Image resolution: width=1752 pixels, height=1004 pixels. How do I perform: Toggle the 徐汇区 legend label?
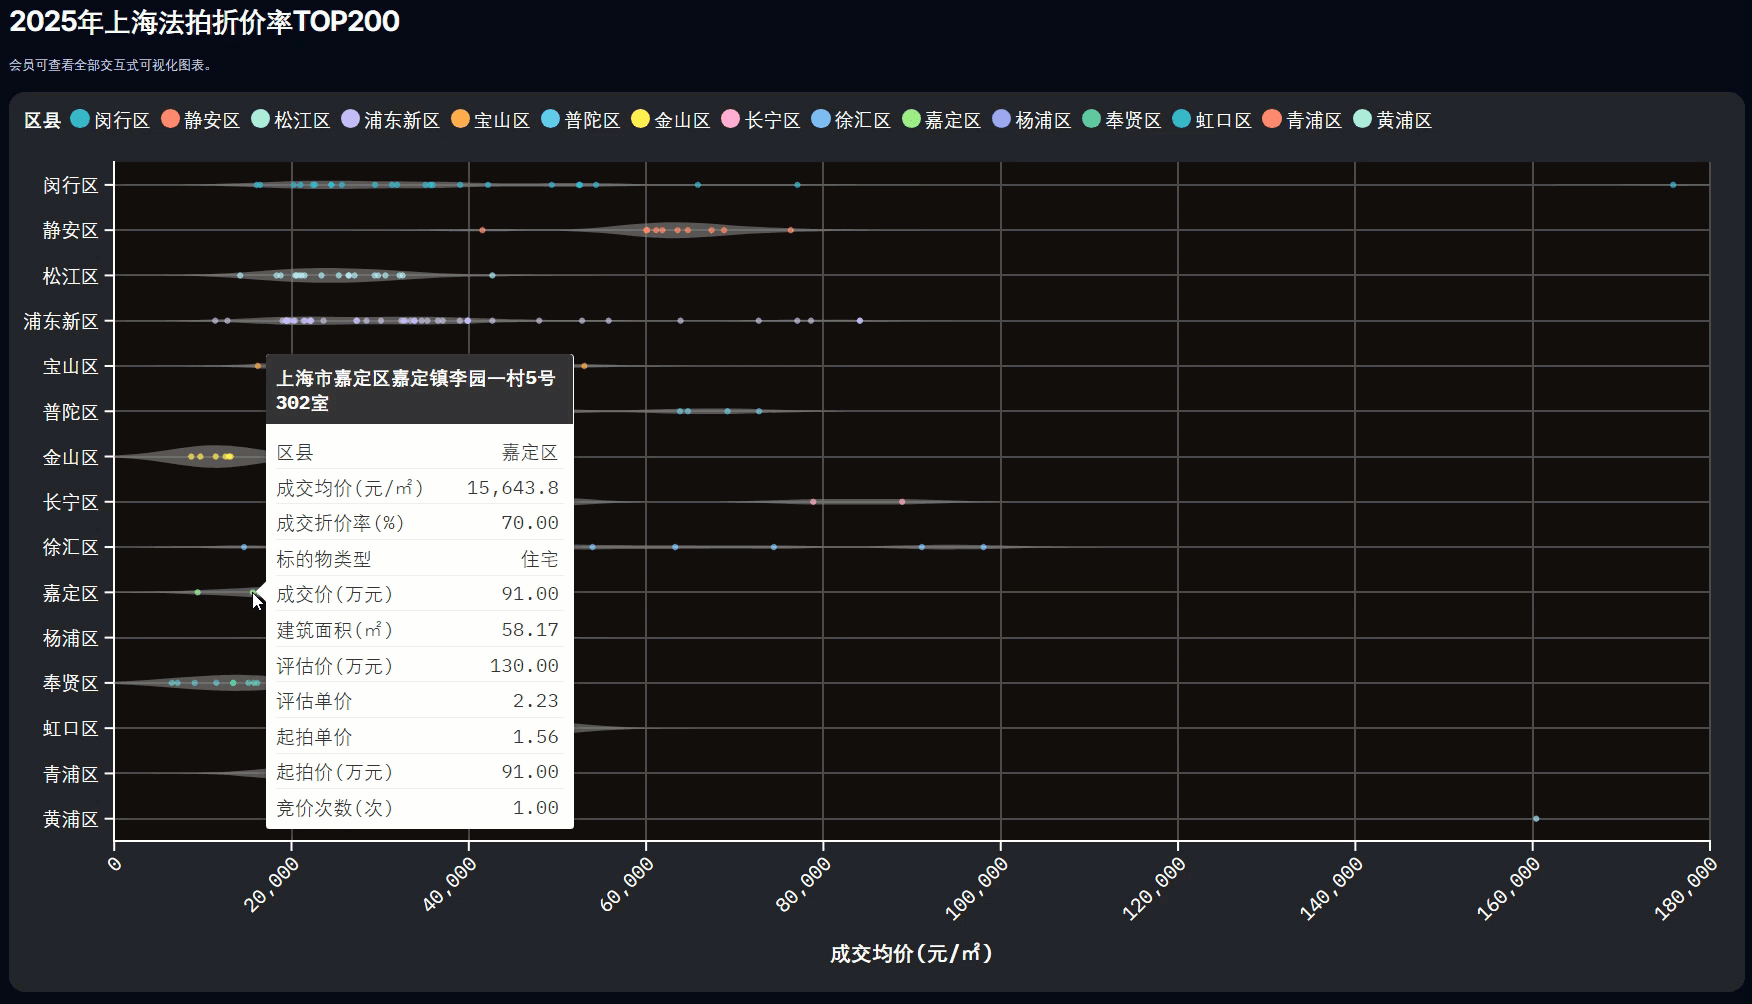click(862, 120)
